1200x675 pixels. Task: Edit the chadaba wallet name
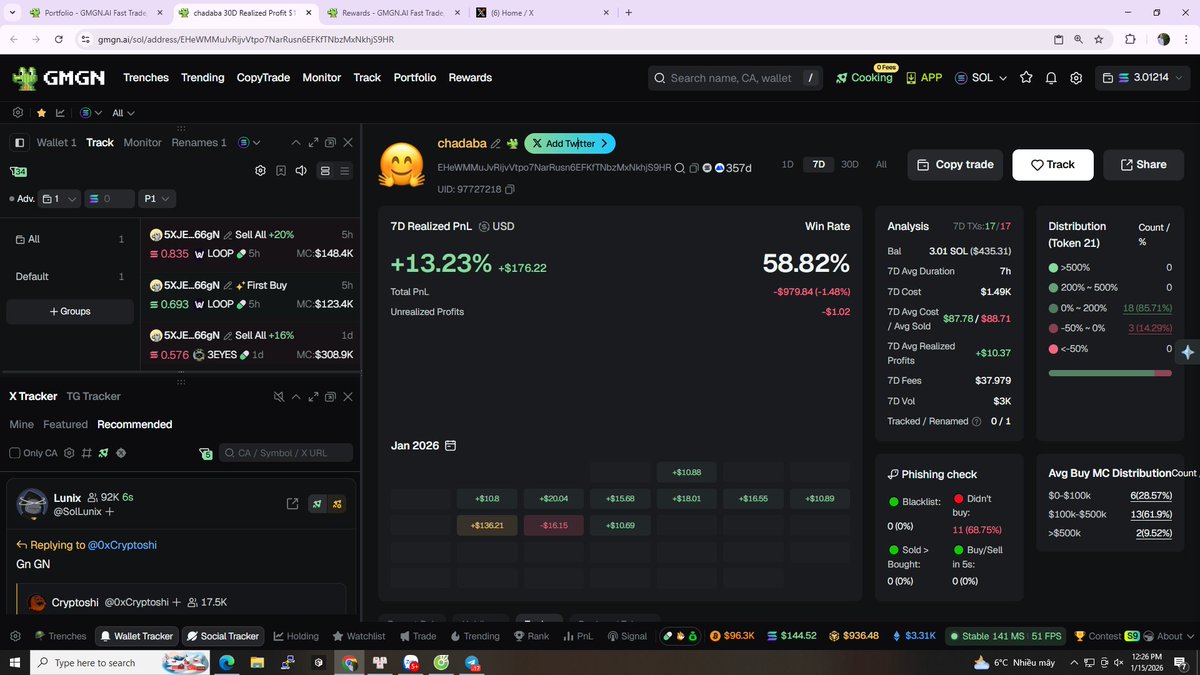[x=495, y=144]
